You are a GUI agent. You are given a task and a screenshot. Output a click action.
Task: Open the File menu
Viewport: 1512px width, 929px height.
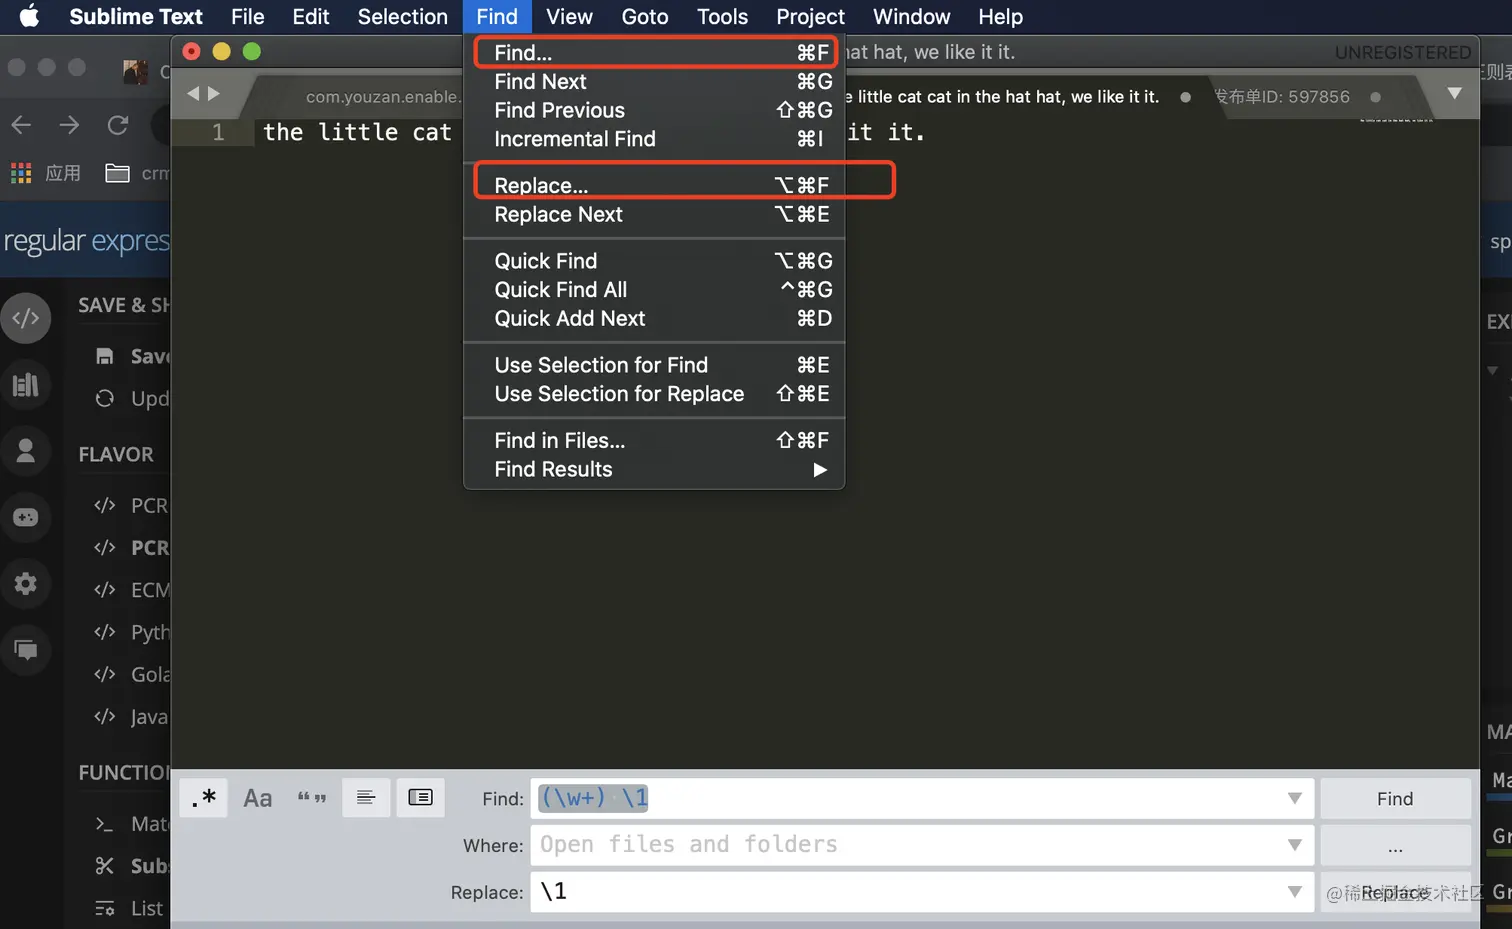click(x=248, y=17)
